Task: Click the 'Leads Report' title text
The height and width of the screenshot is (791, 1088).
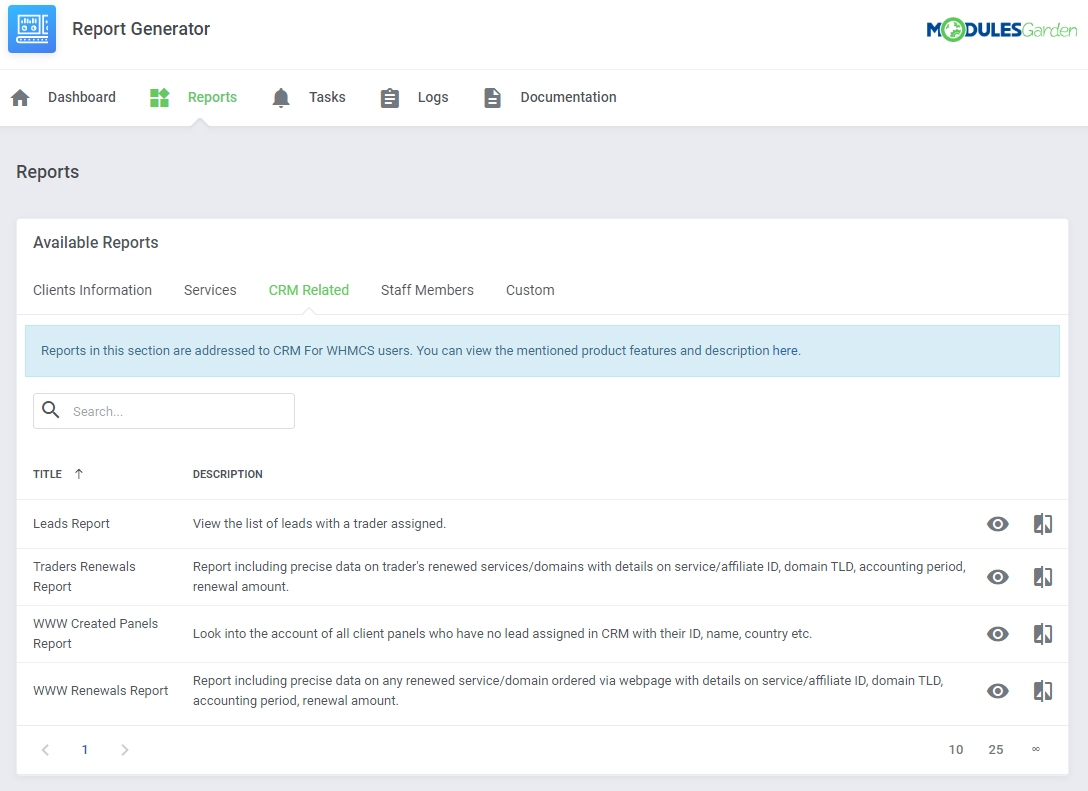Action: tap(71, 524)
